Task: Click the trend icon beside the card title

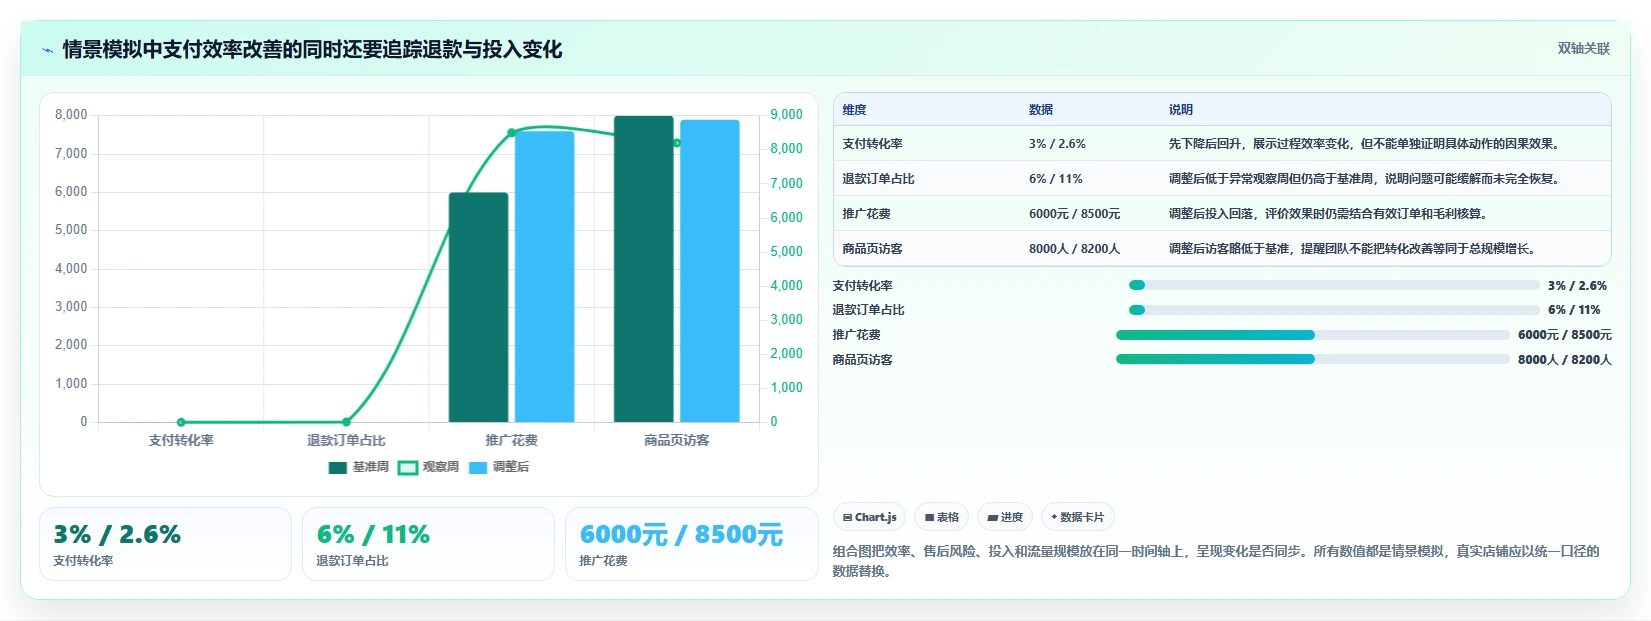Action: tap(47, 50)
